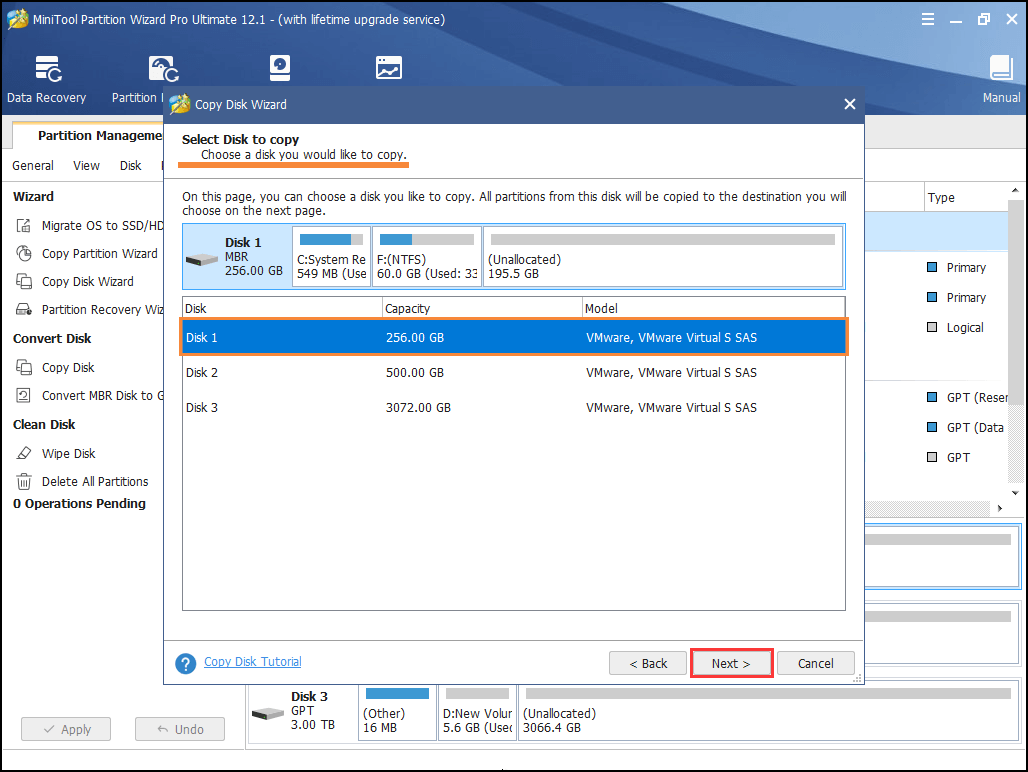Image resolution: width=1028 pixels, height=772 pixels.
Task: Select Disk 1 row in disk list
Action: pos(513,338)
